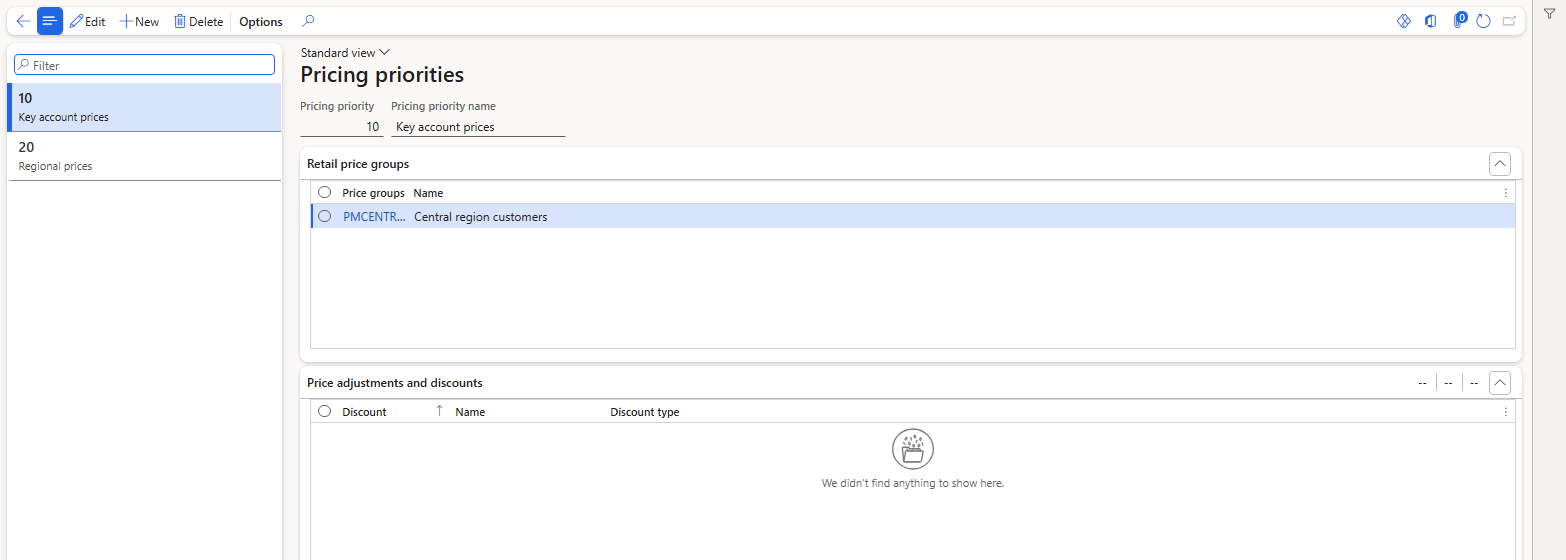Sort by Name column in price groups grid
Viewport: 1566px width, 560px height.
click(428, 193)
